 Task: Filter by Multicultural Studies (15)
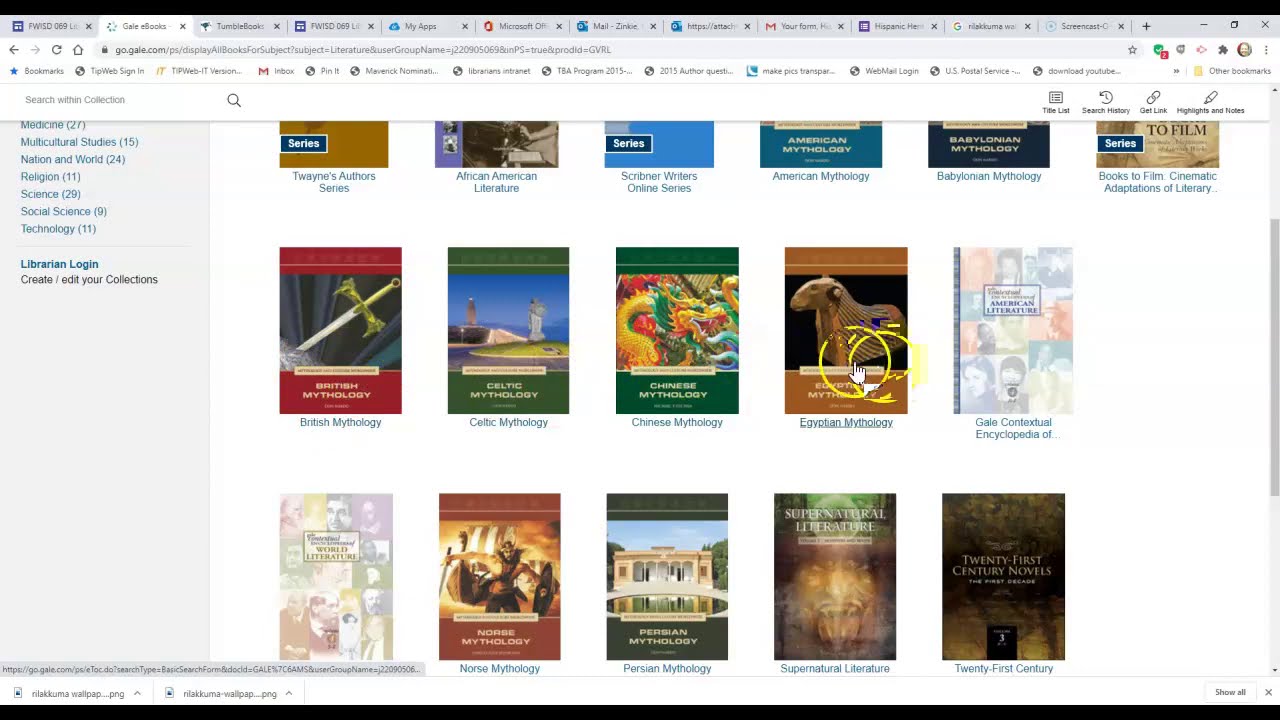80,142
